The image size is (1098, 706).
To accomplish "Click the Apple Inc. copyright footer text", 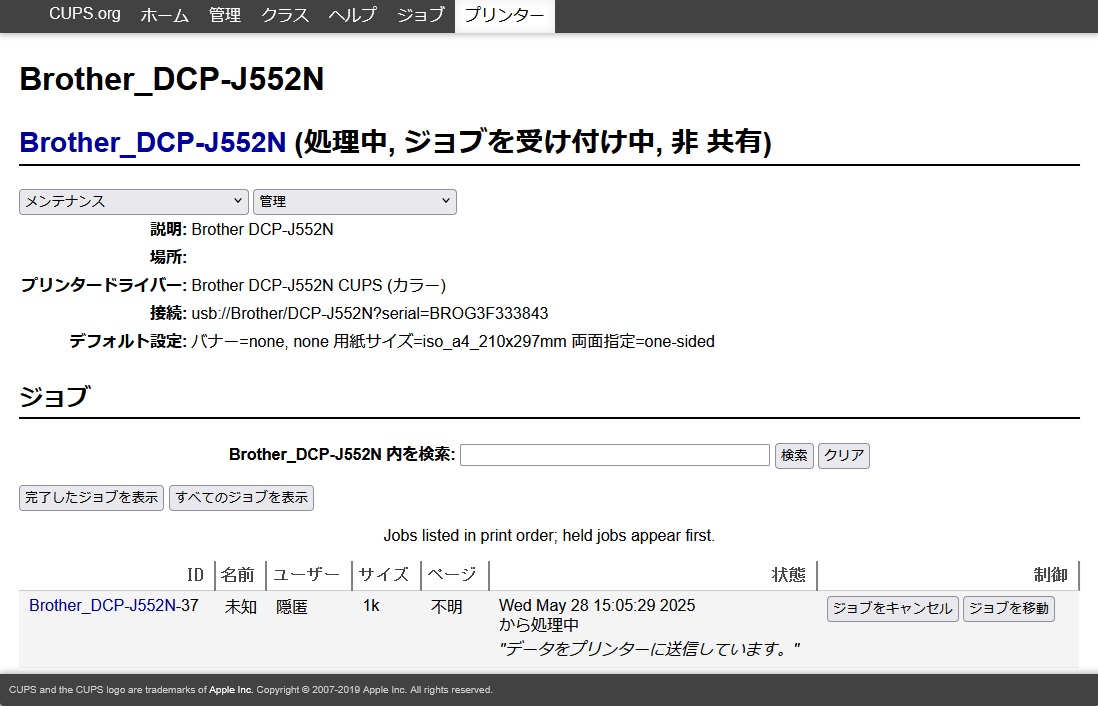I will coord(251,690).
